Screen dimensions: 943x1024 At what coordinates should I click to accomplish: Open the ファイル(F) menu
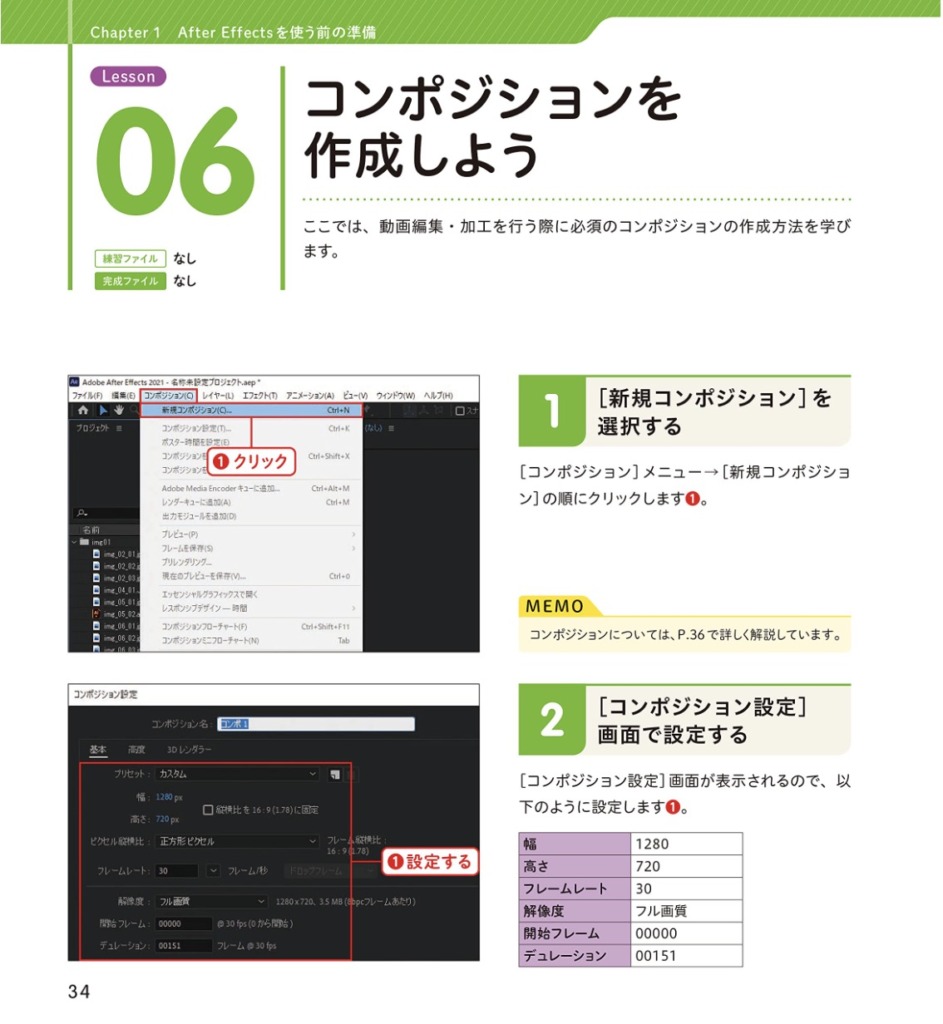pos(87,396)
